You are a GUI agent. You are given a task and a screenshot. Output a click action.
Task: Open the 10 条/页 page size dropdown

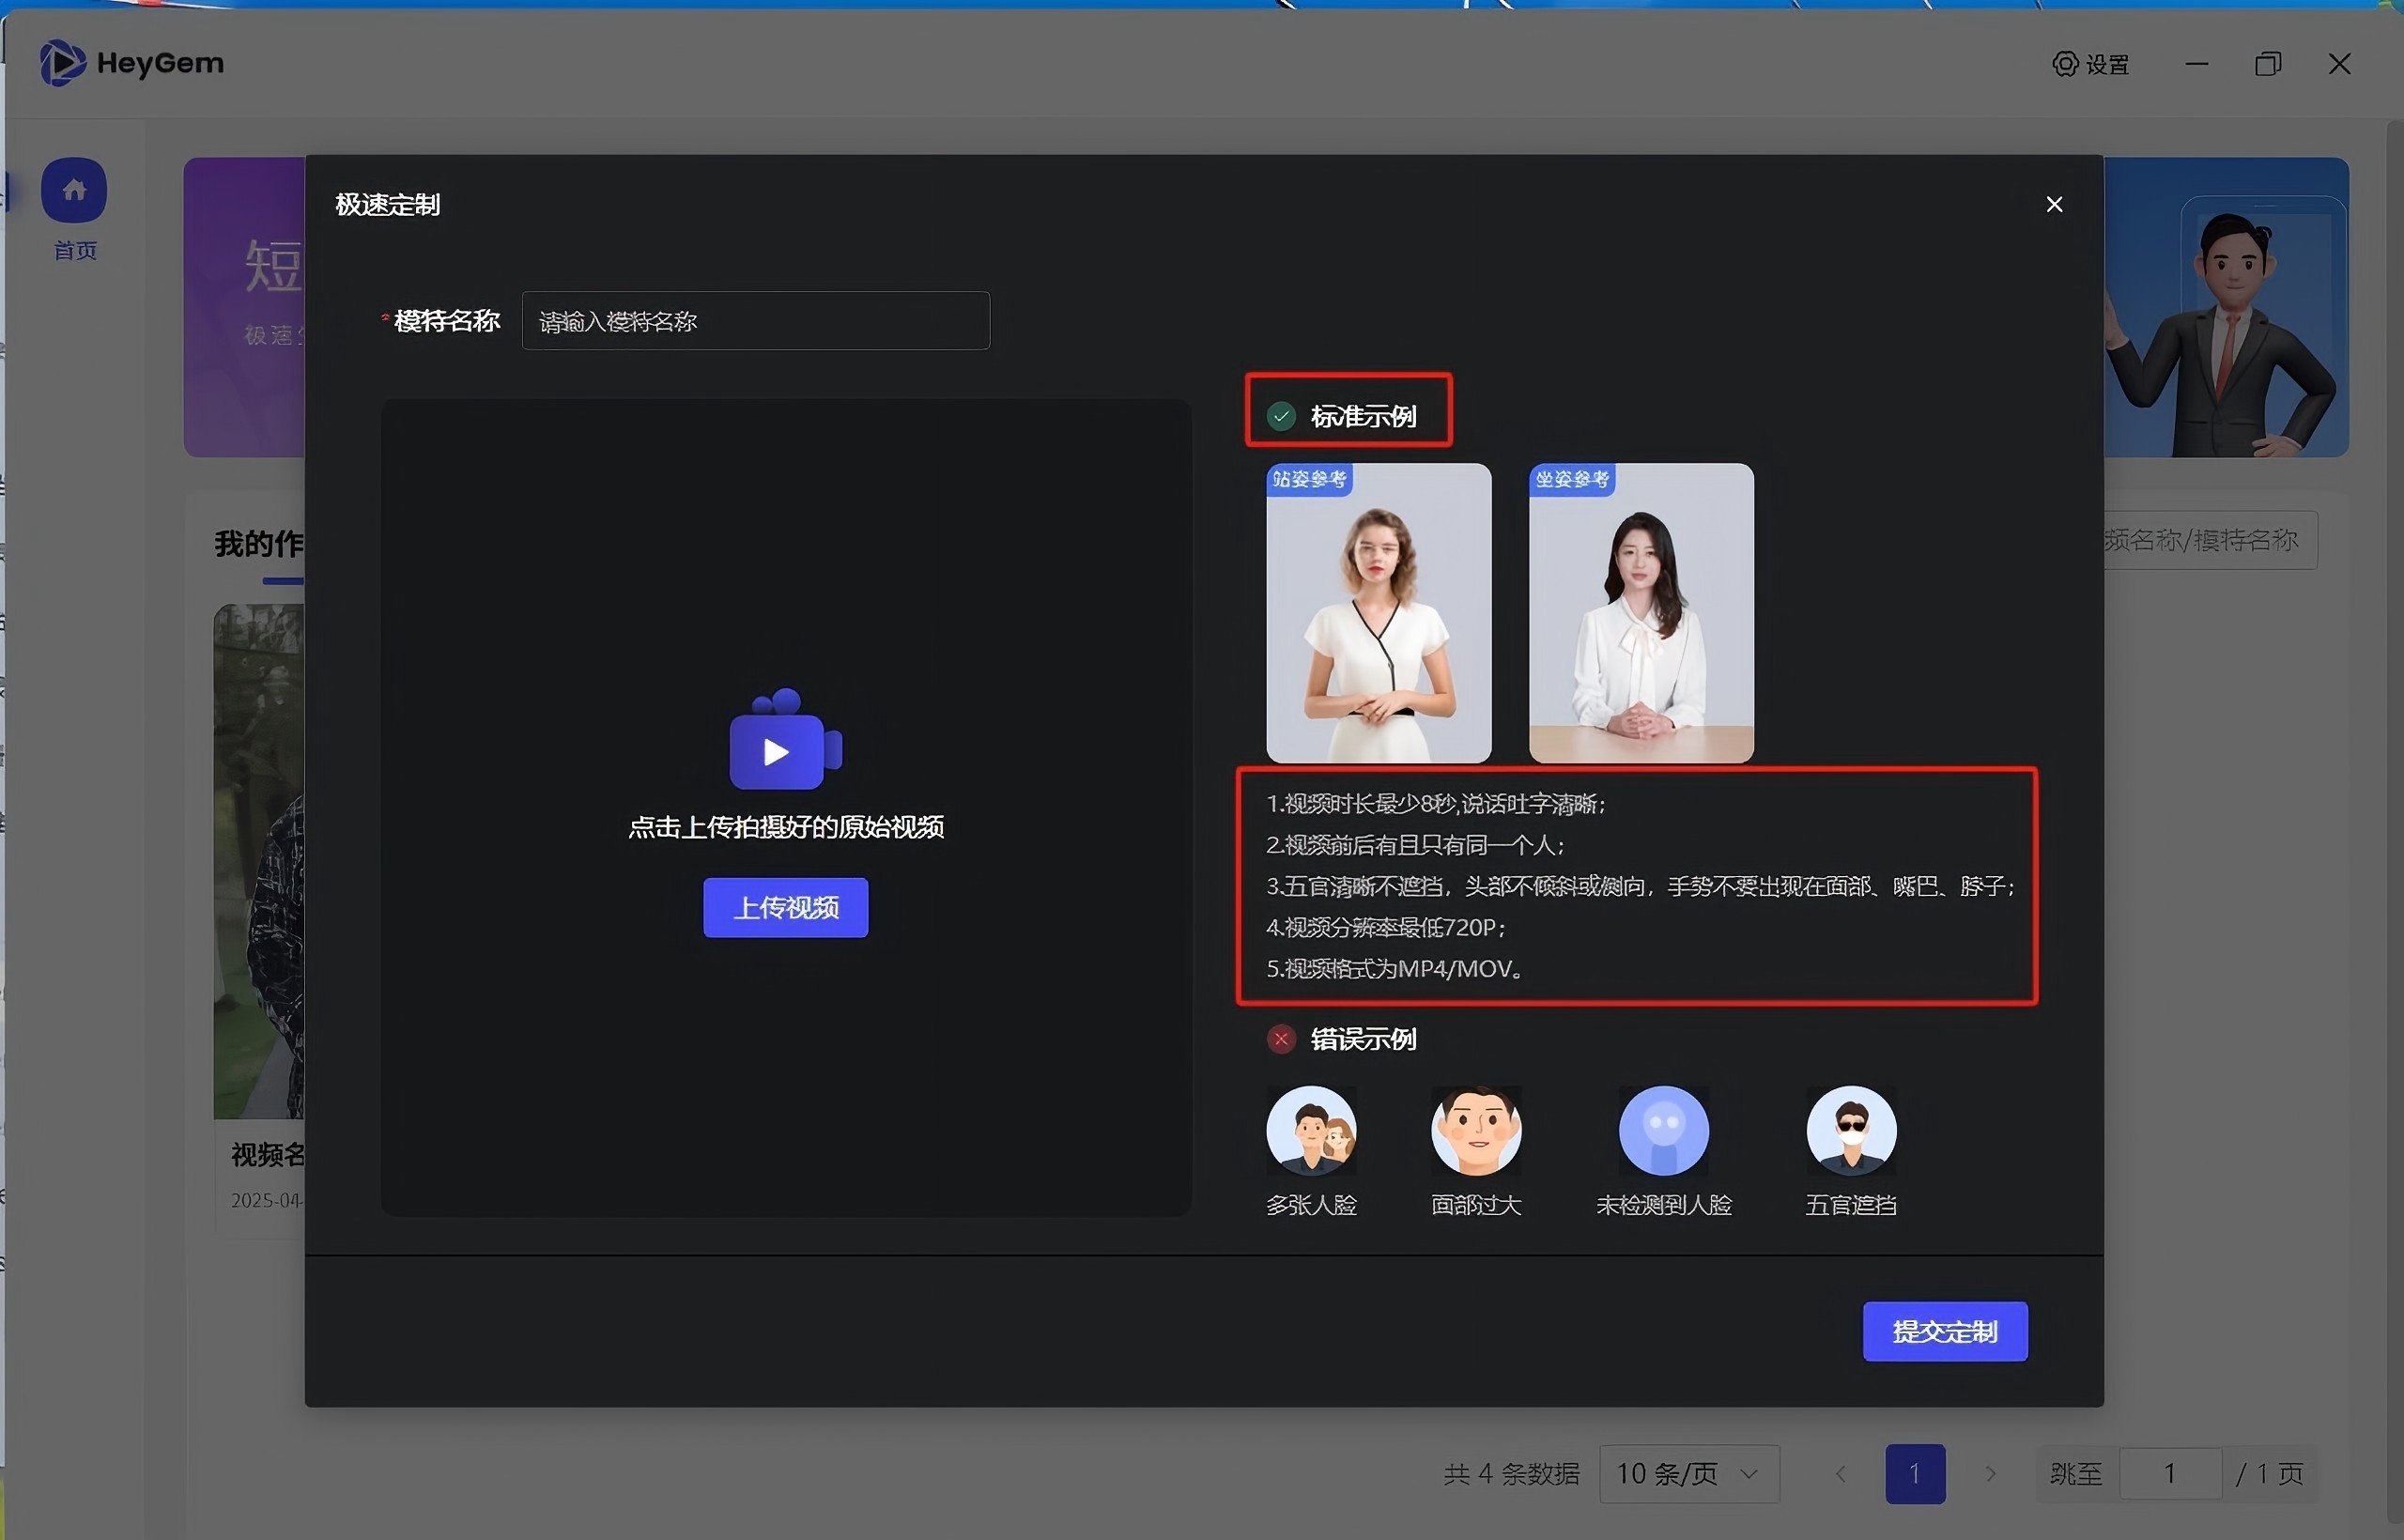[x=1687, y=1473]
